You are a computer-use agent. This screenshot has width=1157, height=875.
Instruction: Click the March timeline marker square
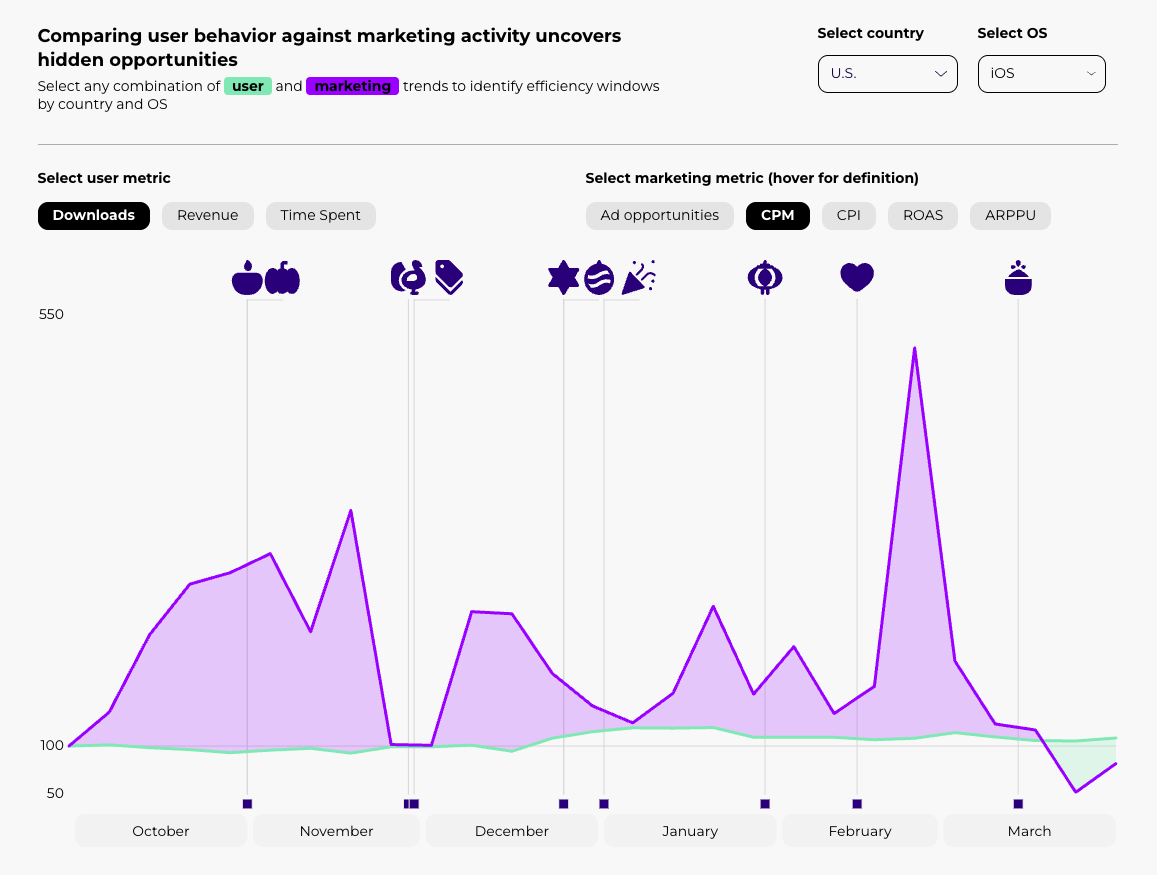pos(1018,804)
